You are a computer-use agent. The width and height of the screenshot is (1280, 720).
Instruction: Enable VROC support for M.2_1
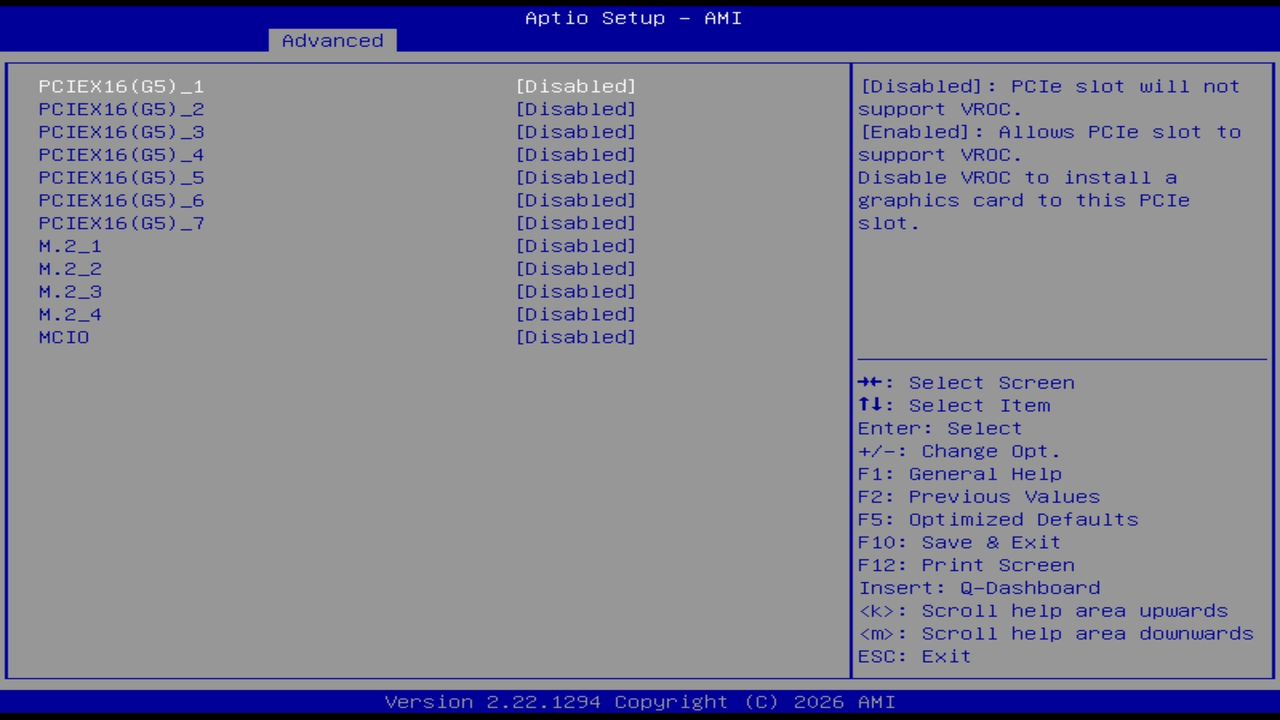coord(576,245)
